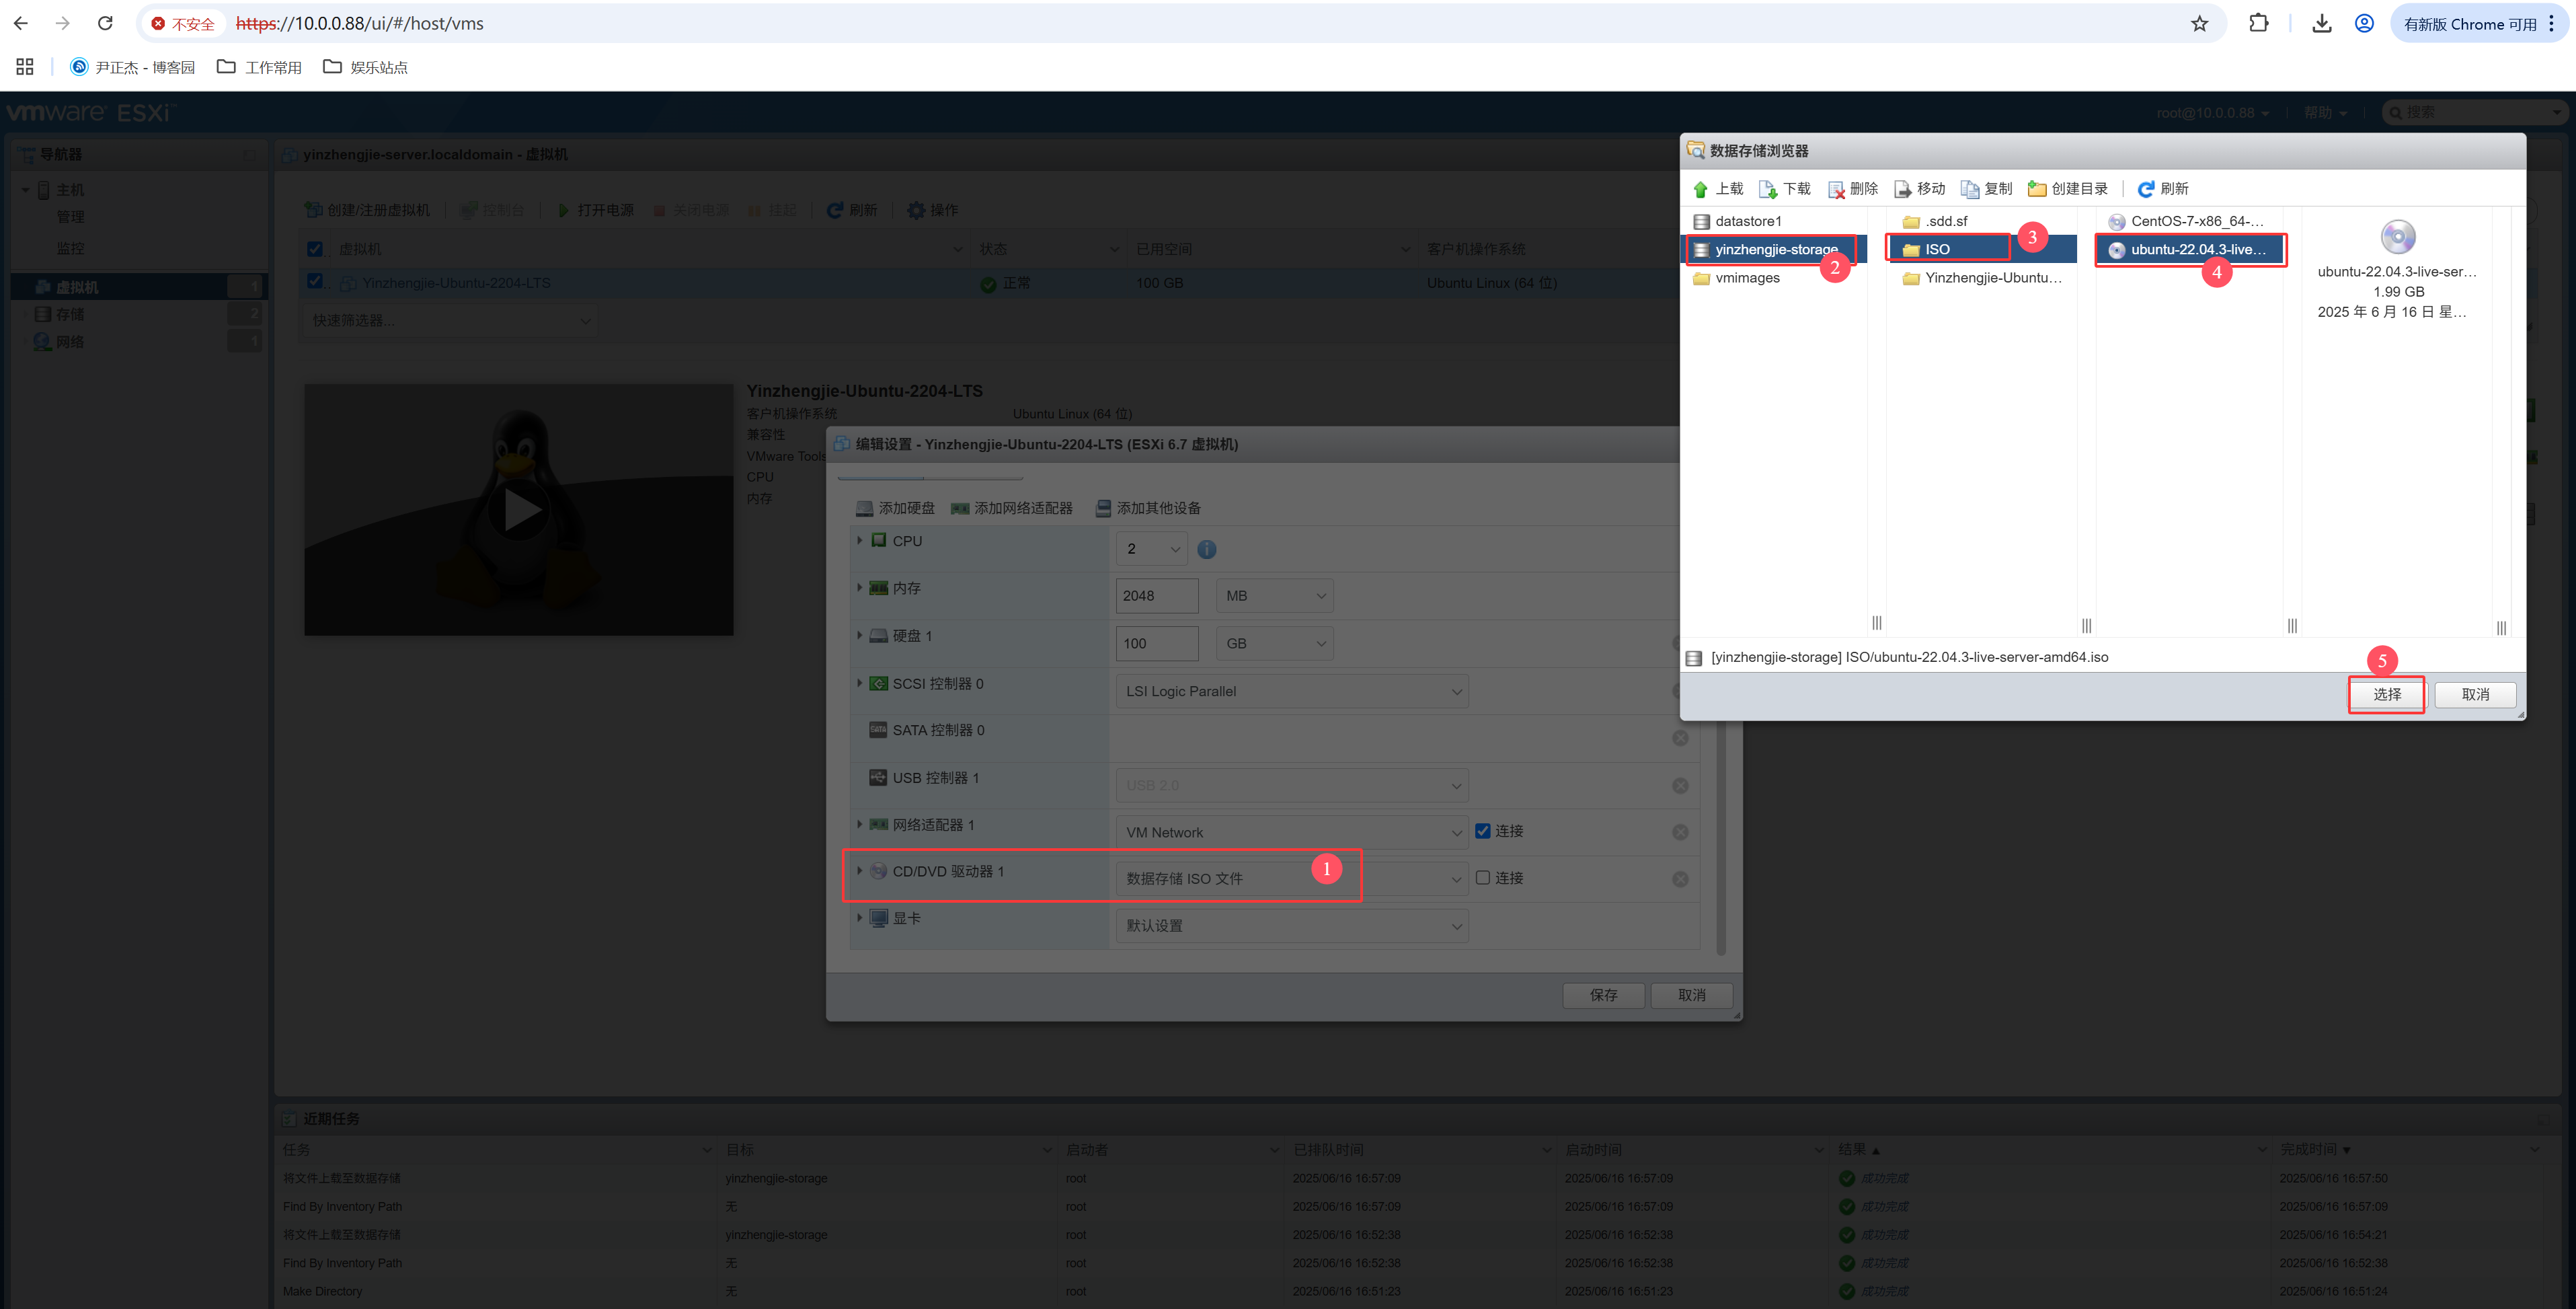The width and height of the screenshot is (2576, 1309).
Task: Select datastore1 in browser tree
Action: (1748, 221)
